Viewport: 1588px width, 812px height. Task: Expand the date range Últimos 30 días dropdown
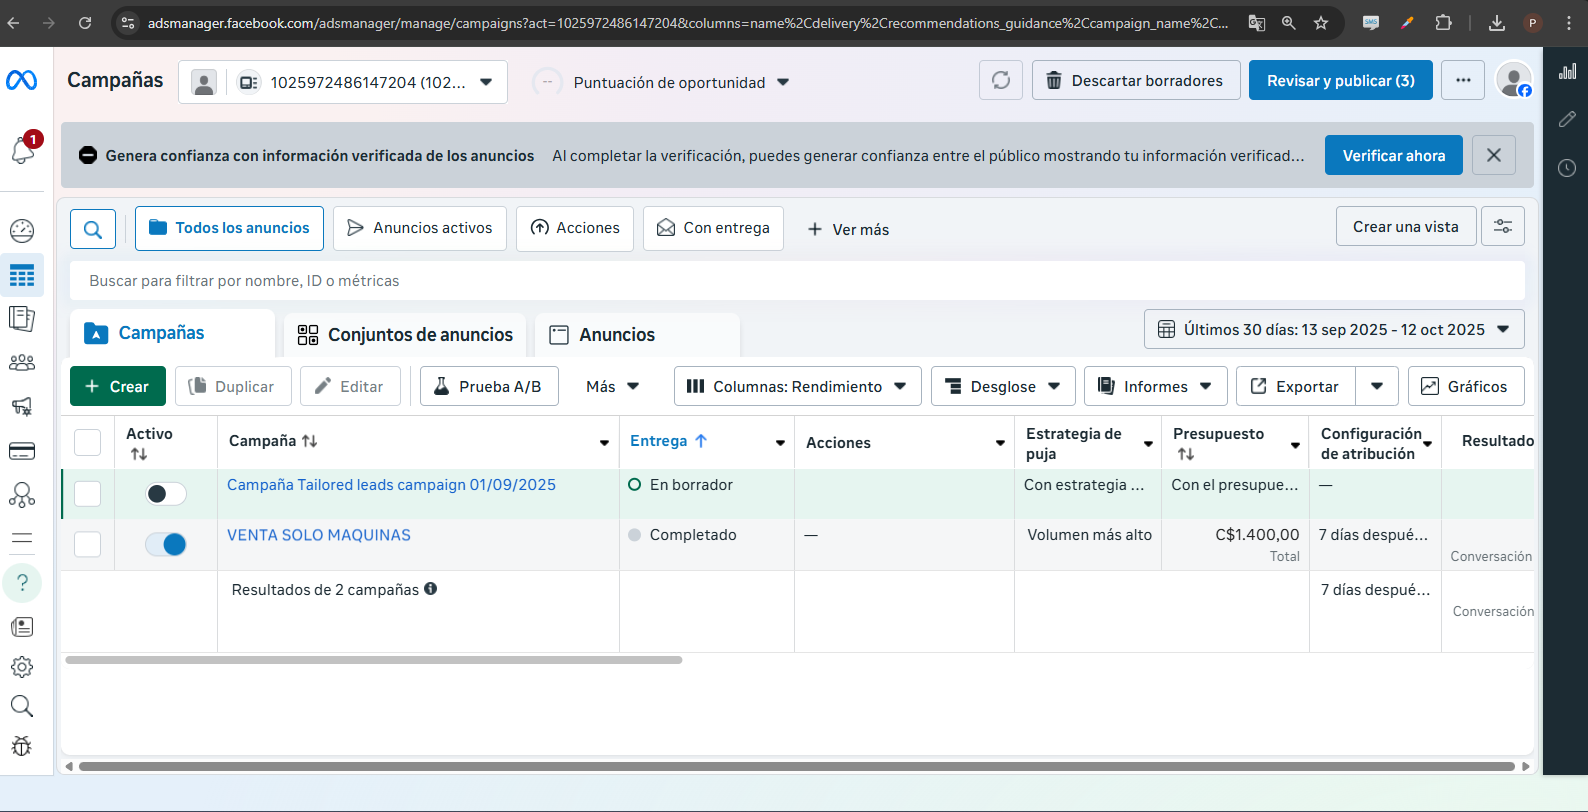click(x=1334, y=330)
